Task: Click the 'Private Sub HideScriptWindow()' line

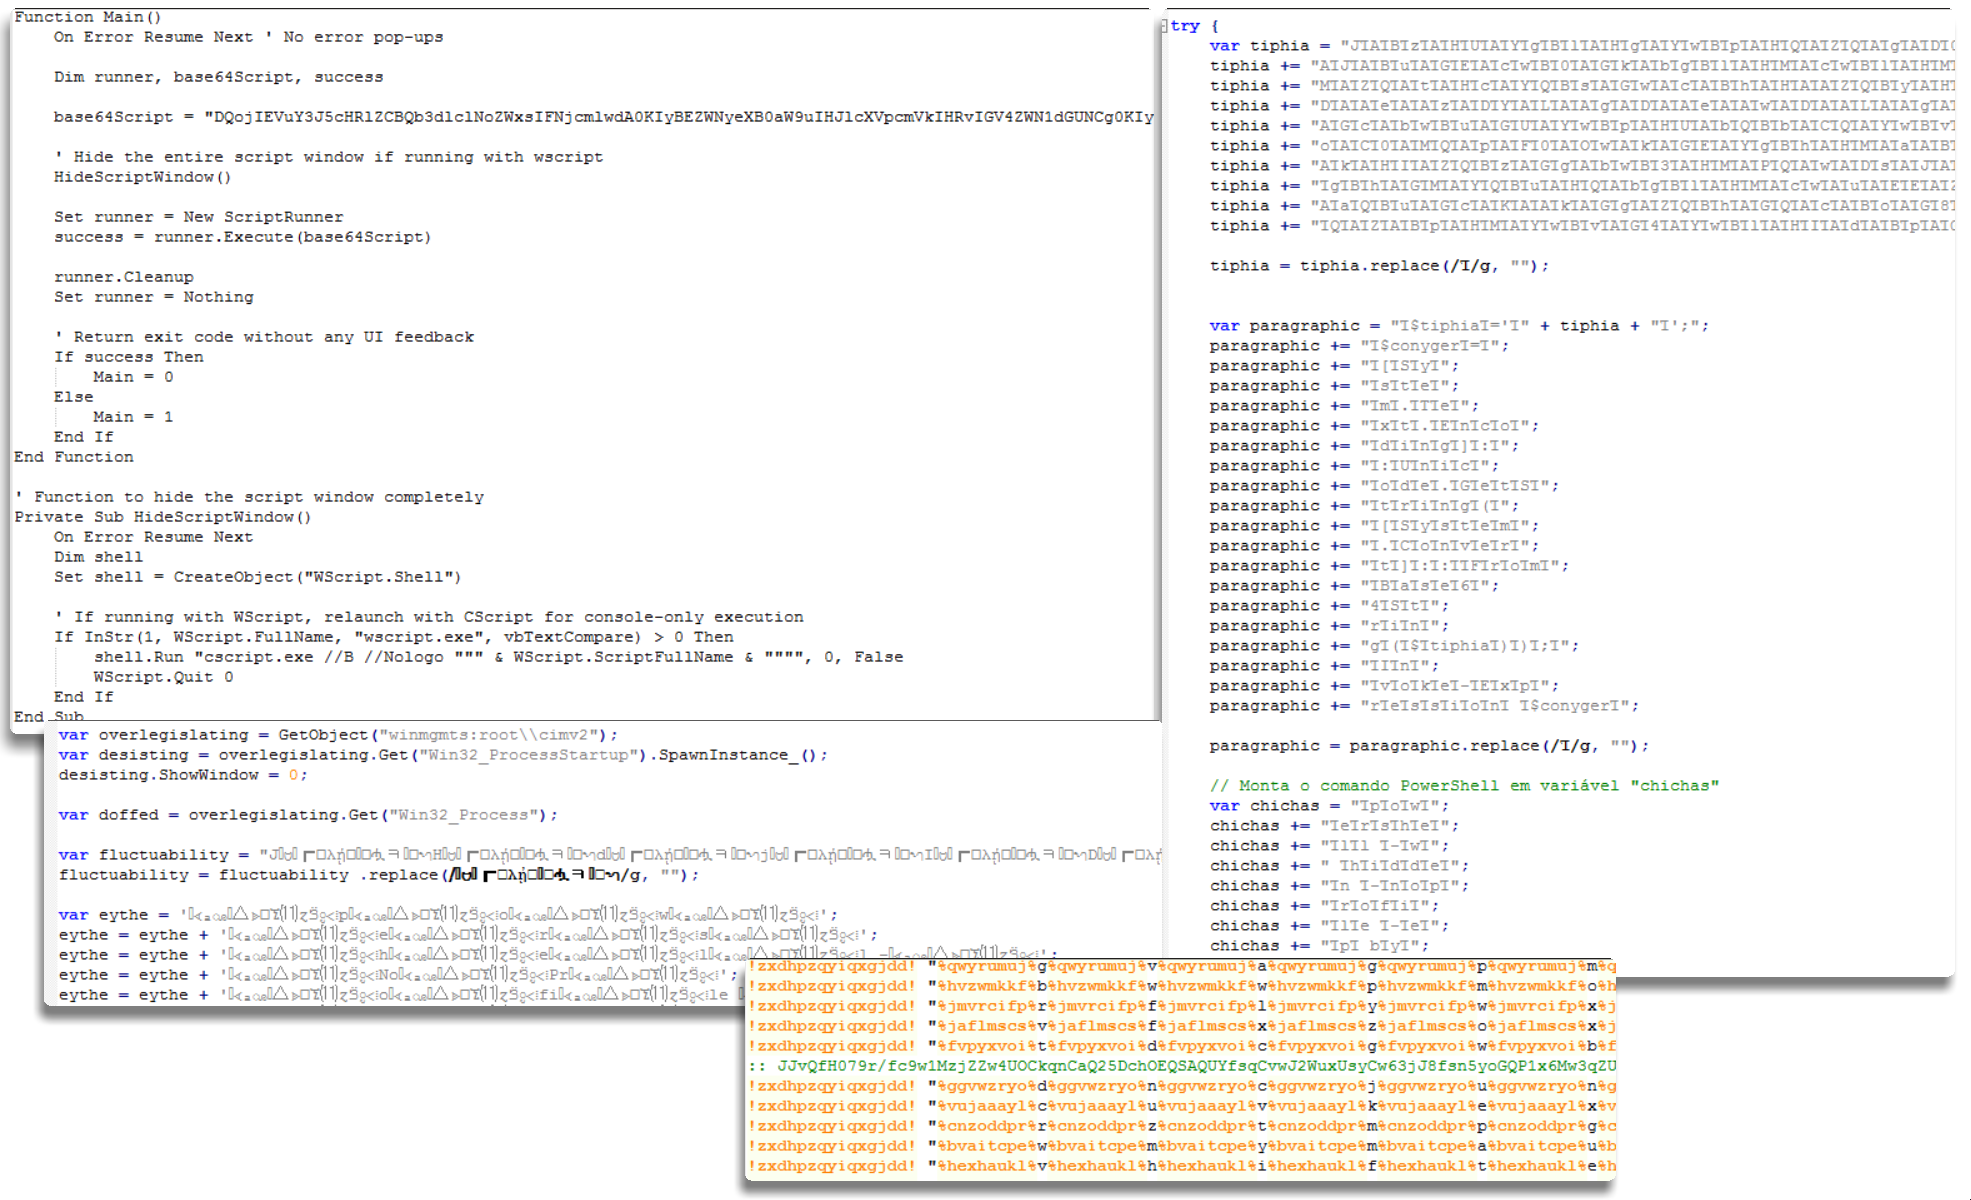Action: coord(162,517)
